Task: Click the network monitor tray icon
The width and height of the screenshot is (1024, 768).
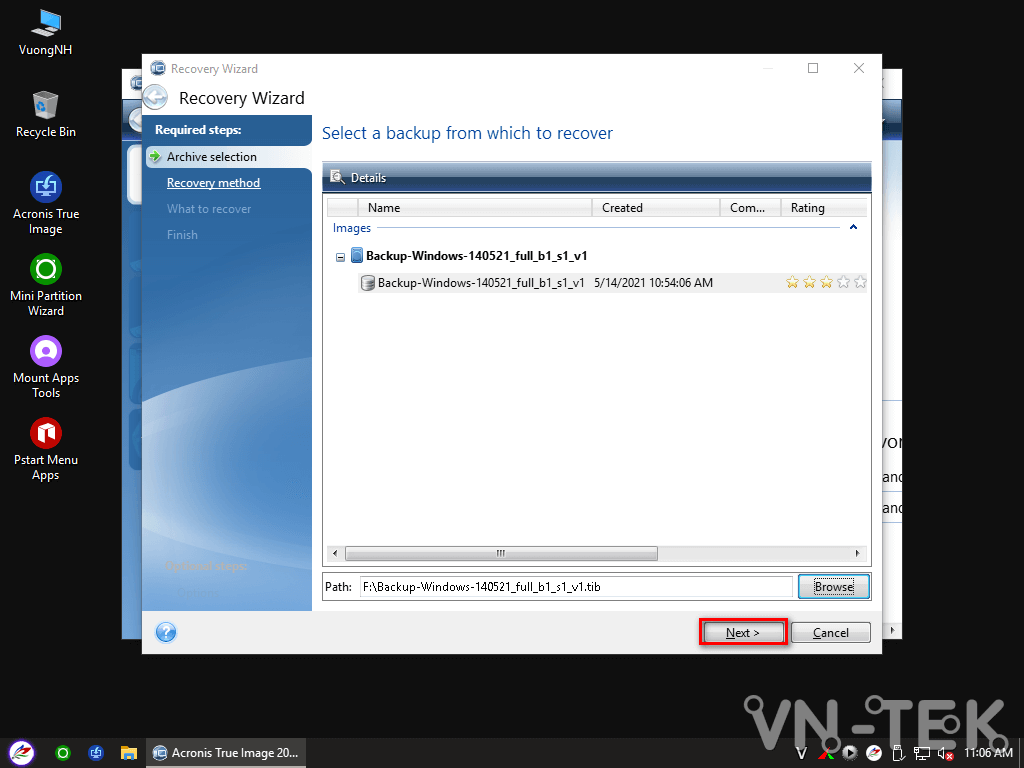Action: pos(921,754)
